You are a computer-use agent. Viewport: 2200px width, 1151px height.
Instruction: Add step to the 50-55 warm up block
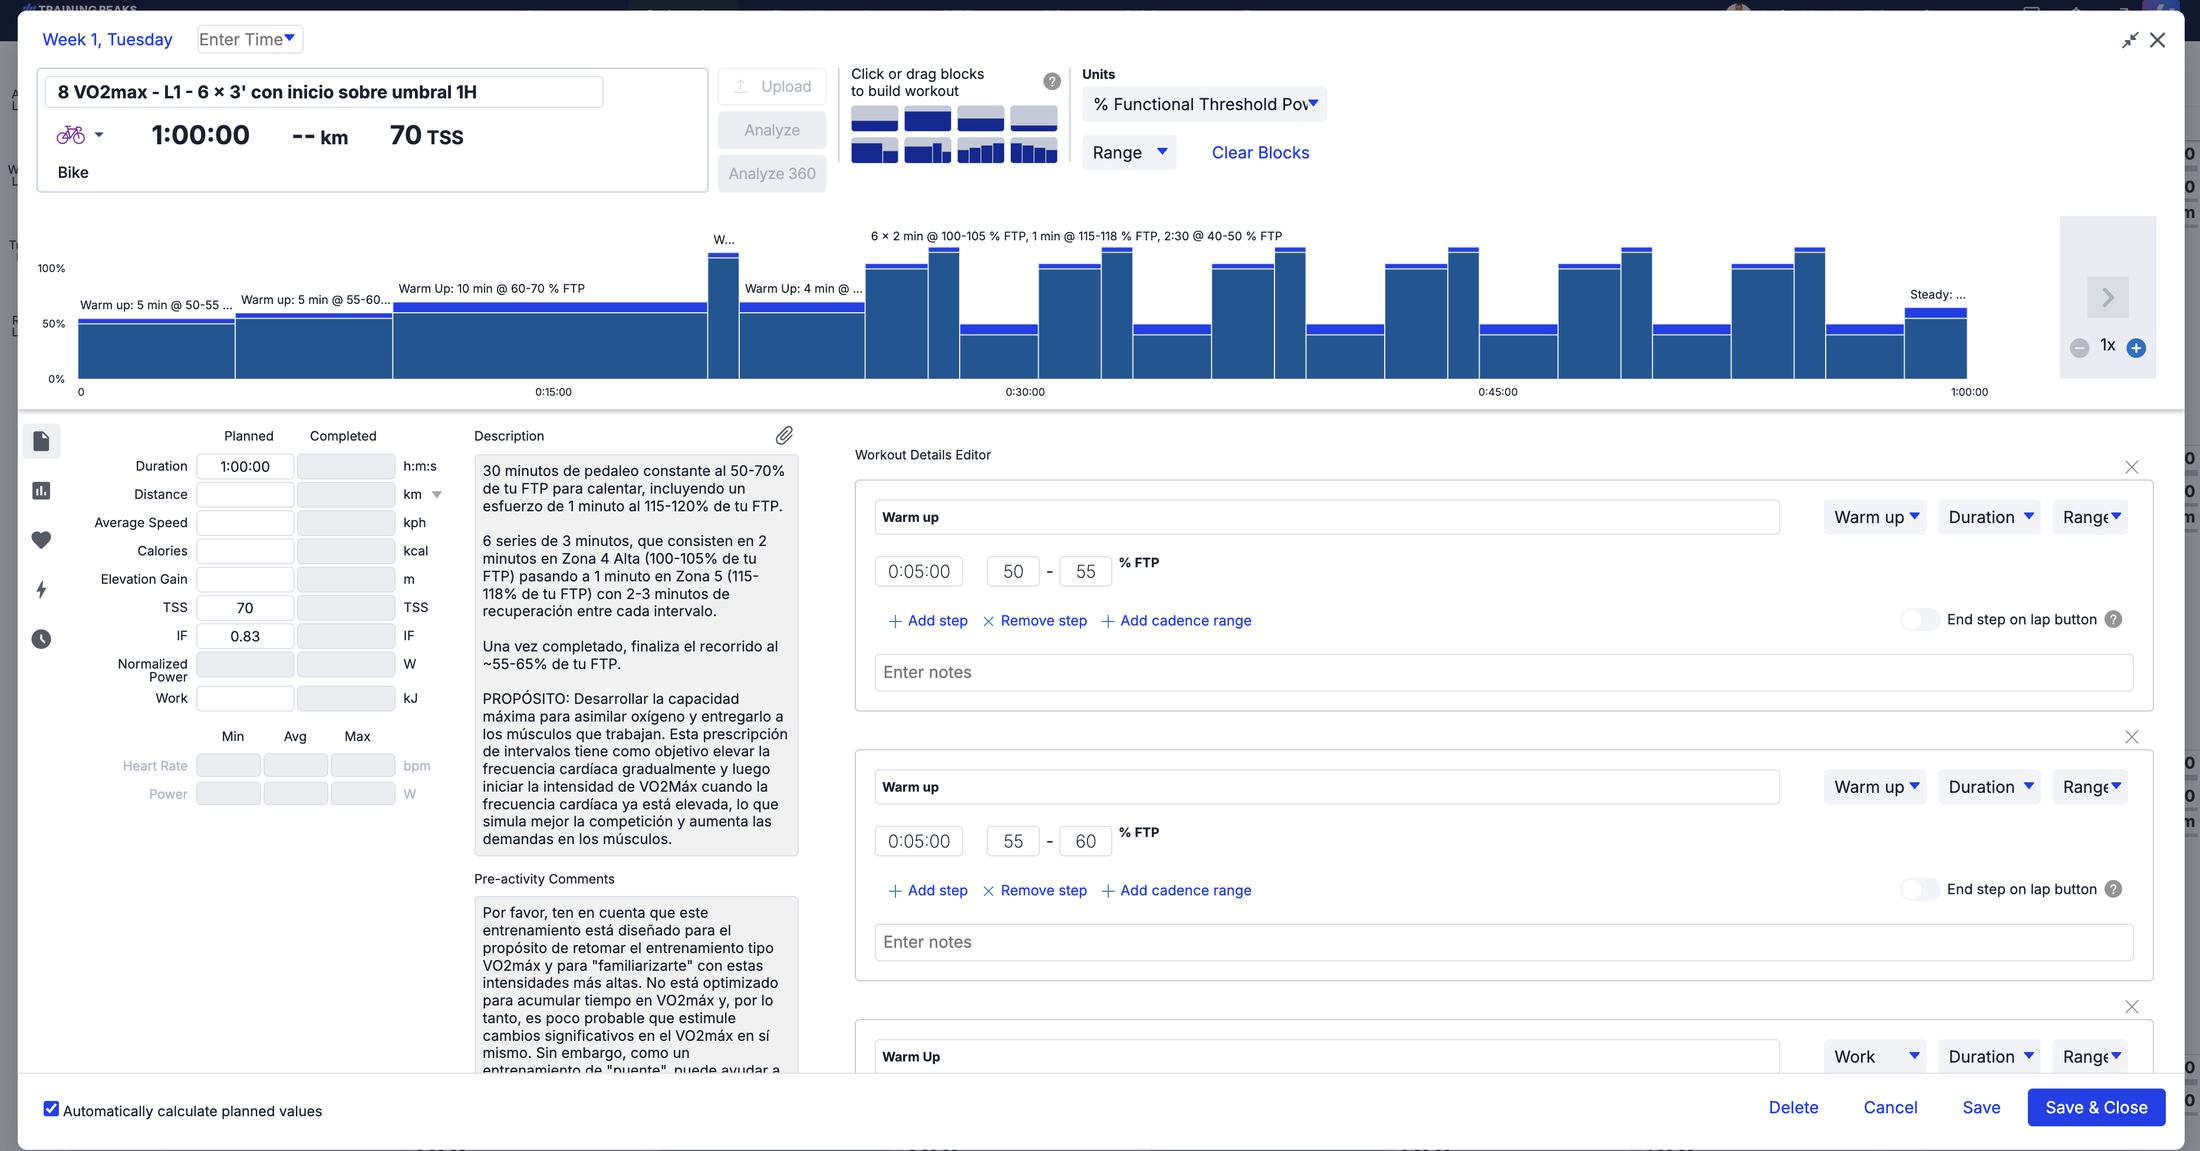point(928,620)
